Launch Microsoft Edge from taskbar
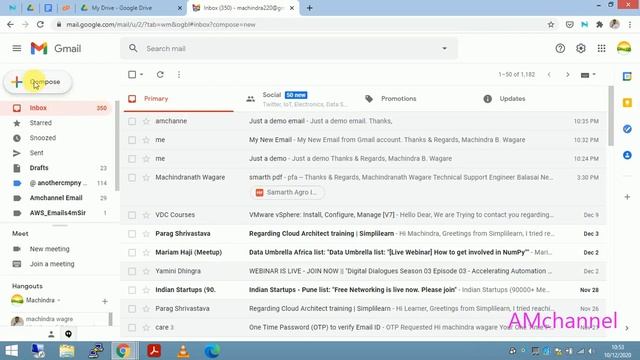The height and width of the screenshot is (360, 640). pyautogui.click(x=212, y=351)
